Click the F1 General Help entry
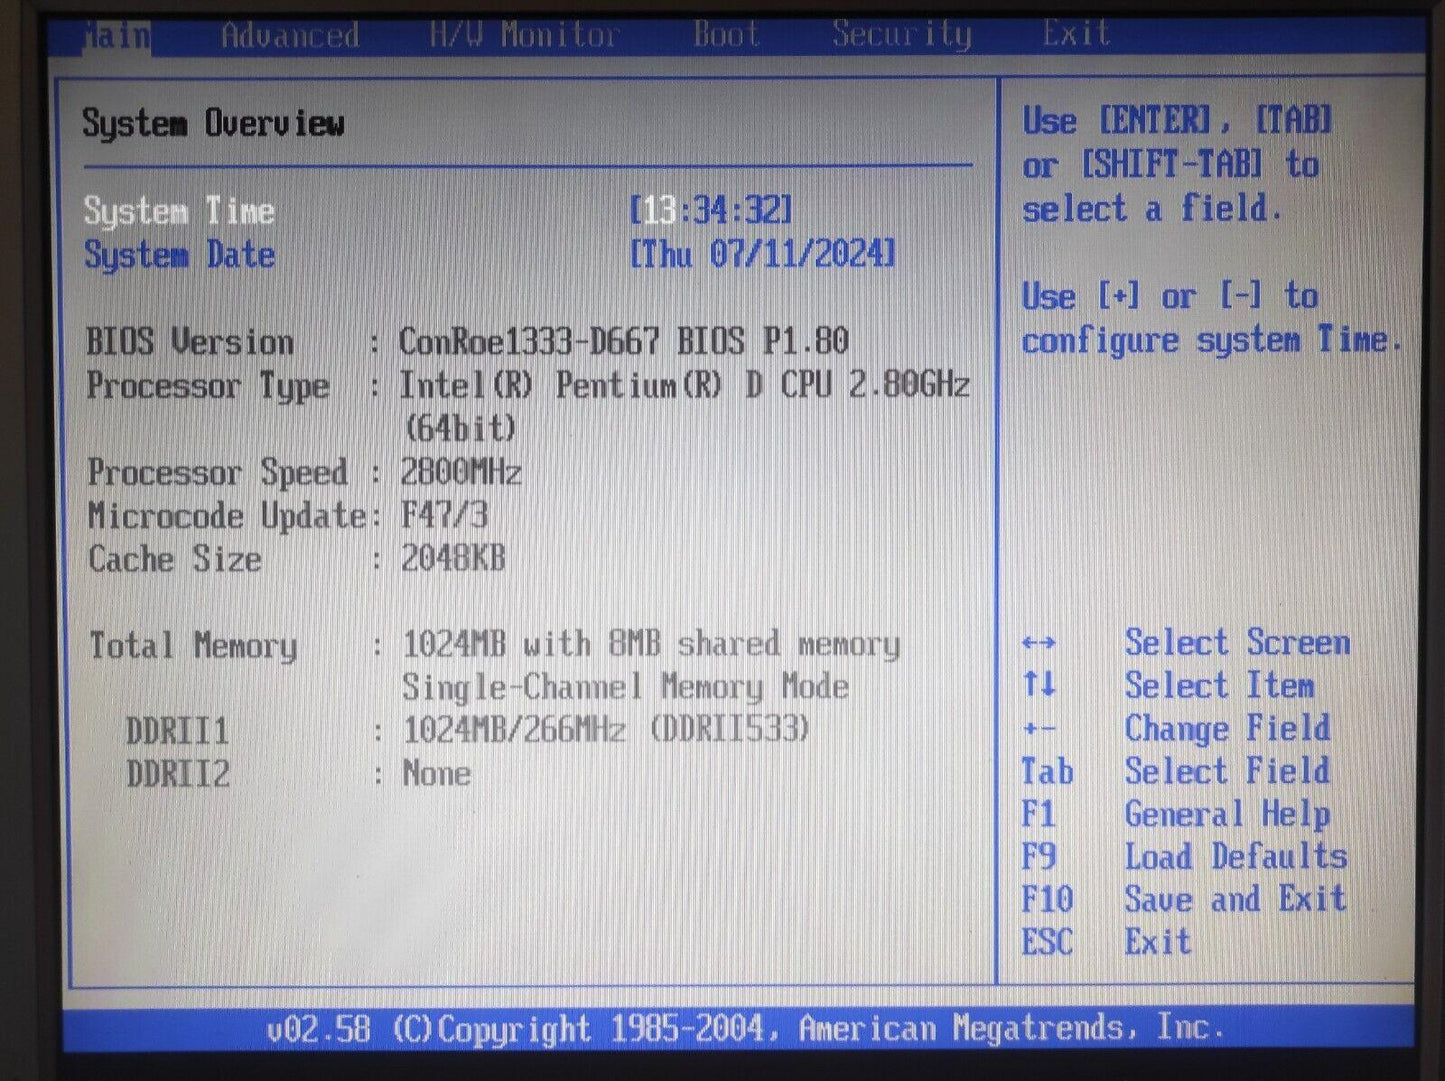This screenshot has width=1445, height=1081. point(1176,814)
